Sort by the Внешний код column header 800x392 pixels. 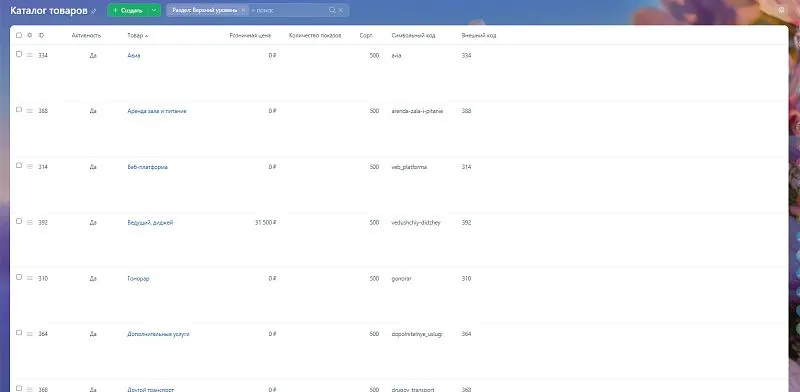coord(479,36)
